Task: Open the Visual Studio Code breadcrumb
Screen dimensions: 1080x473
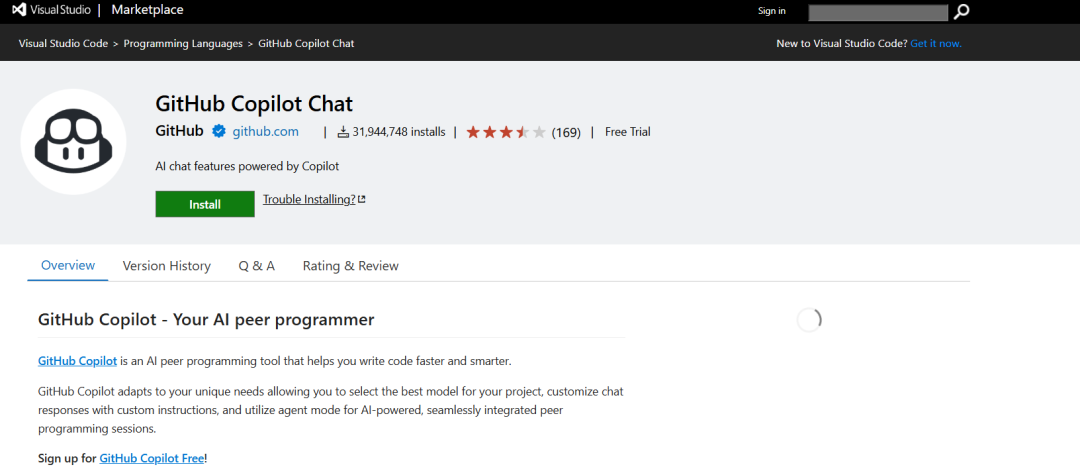Action: point(63,43)
